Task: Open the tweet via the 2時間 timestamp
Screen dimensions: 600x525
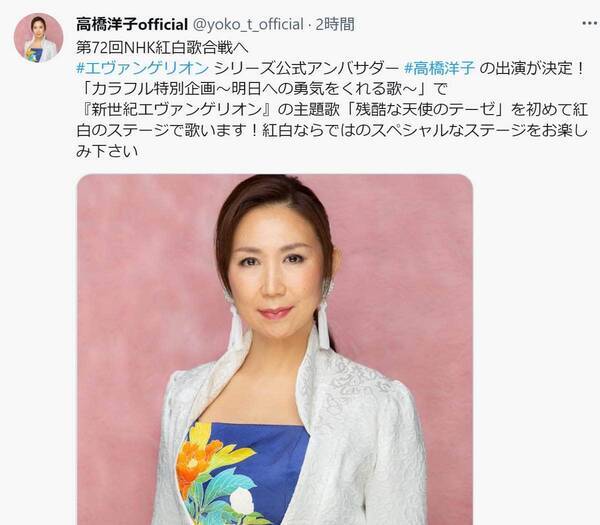Action: [335, 24]
